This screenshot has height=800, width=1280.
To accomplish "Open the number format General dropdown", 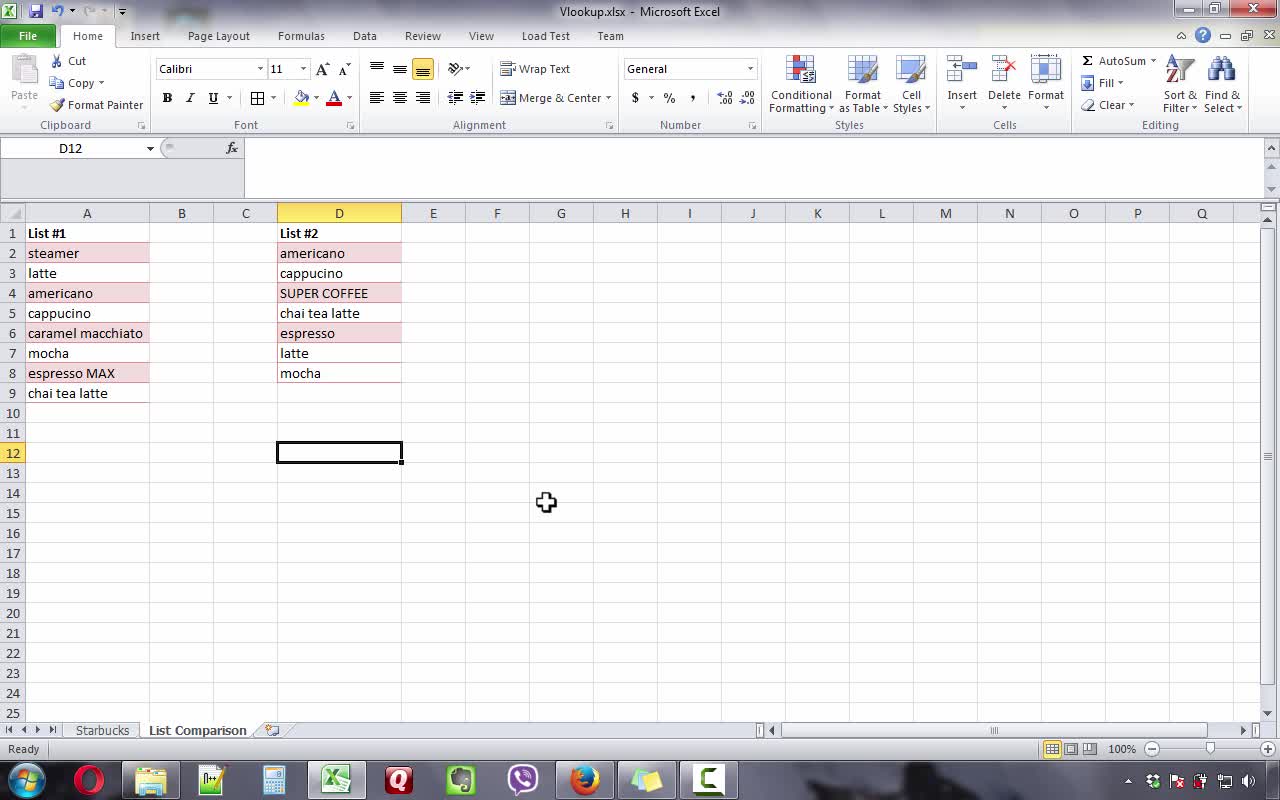I will point(750,69).
